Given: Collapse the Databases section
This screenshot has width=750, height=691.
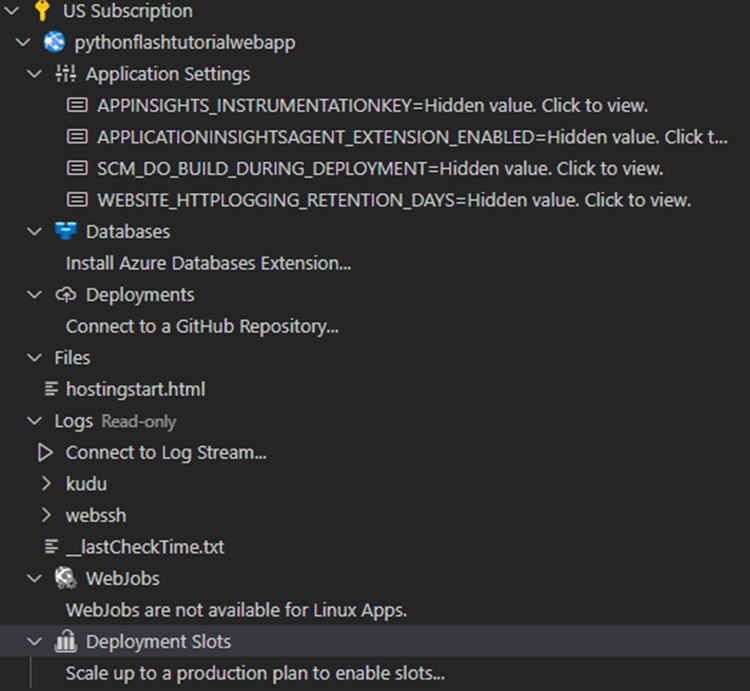Looking at the screenshot, I should click(x=34, y=231).
